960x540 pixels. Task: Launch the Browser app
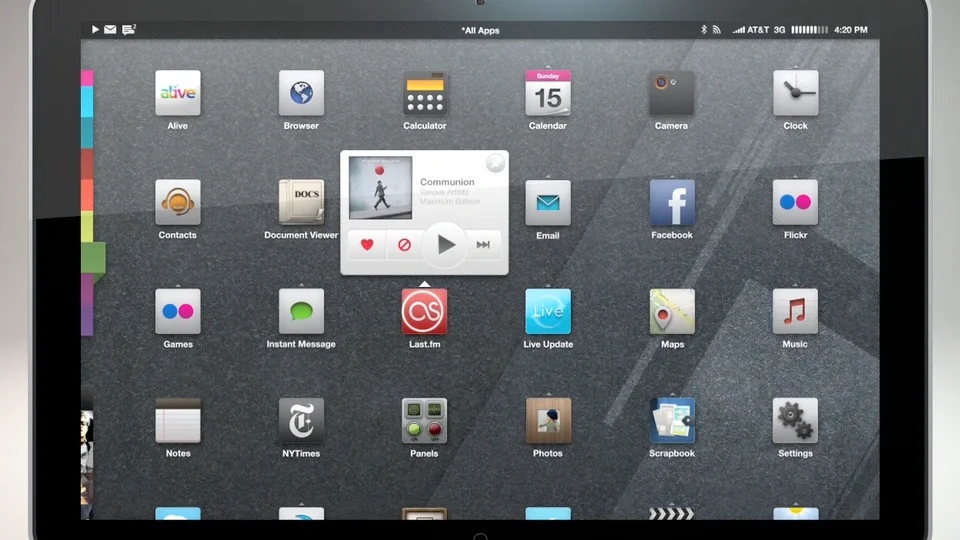coord(301,93)
